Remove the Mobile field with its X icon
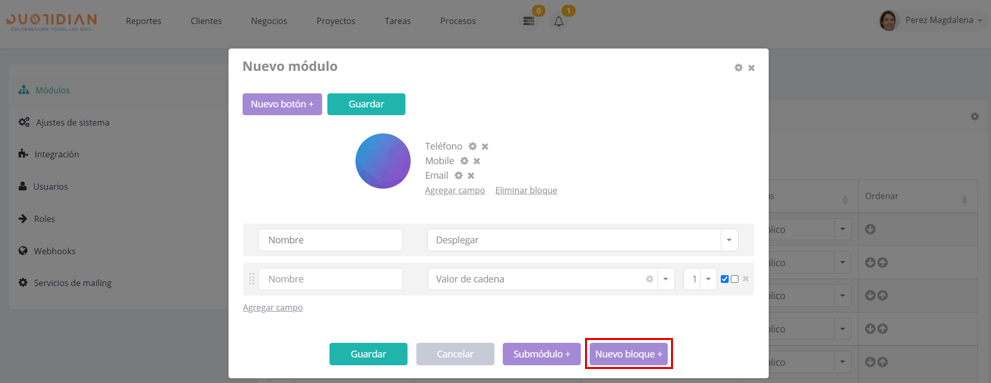This screenshot has height=383, width=991. [x=477, y=161]
